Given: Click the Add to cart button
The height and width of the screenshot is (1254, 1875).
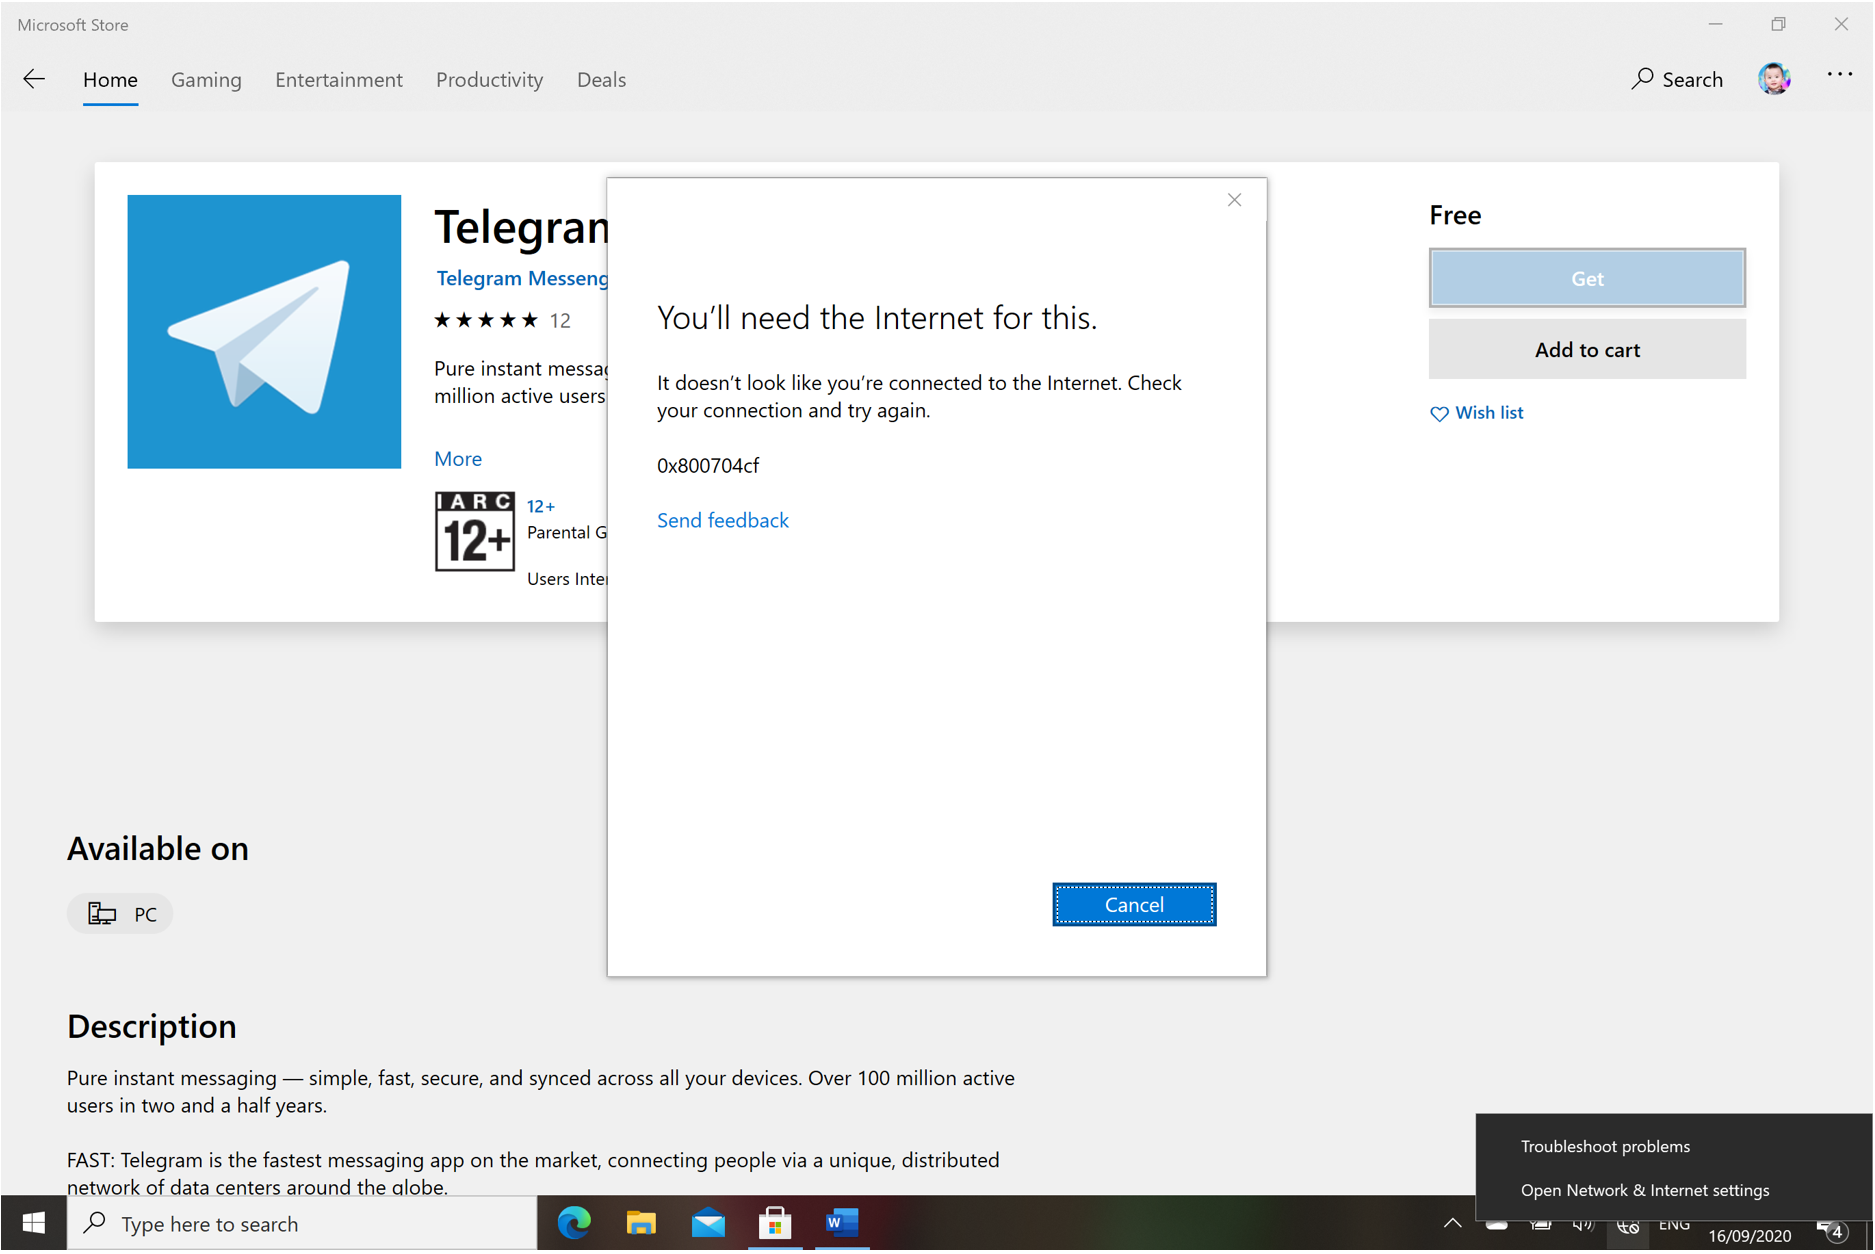Looking at the screenshot, I should coord(1587,350).
